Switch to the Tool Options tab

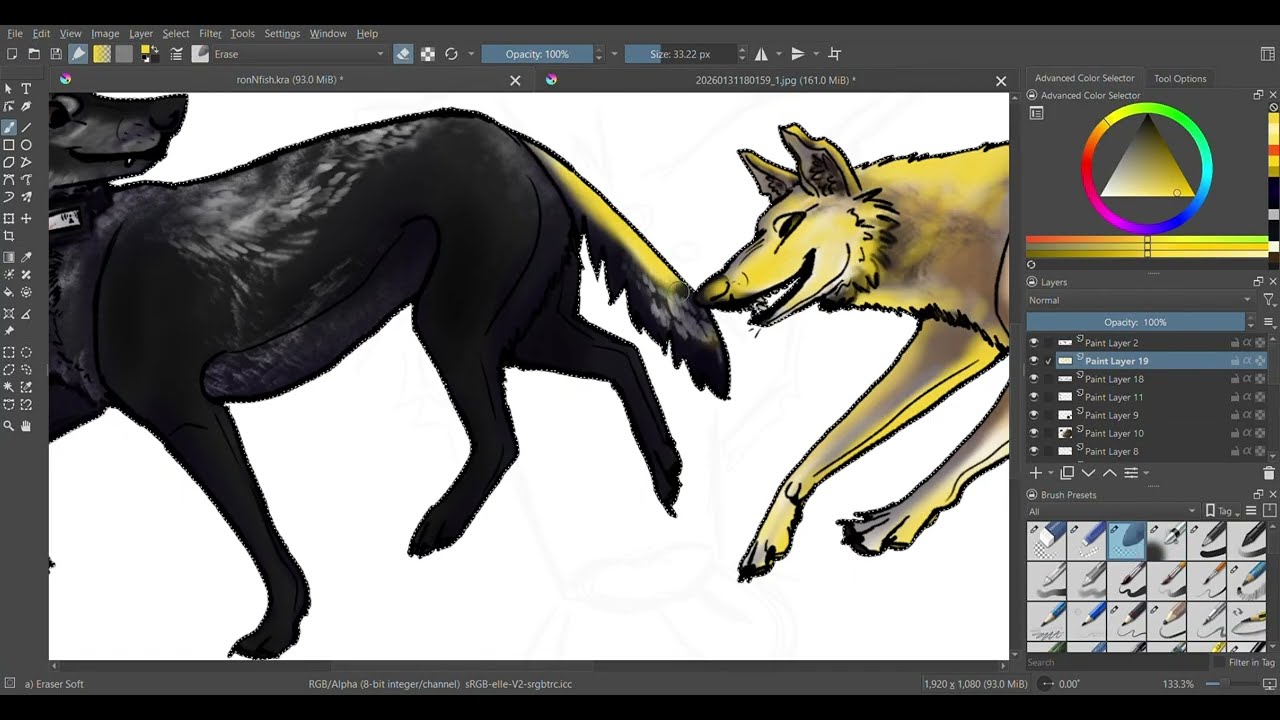[1180, 78]
